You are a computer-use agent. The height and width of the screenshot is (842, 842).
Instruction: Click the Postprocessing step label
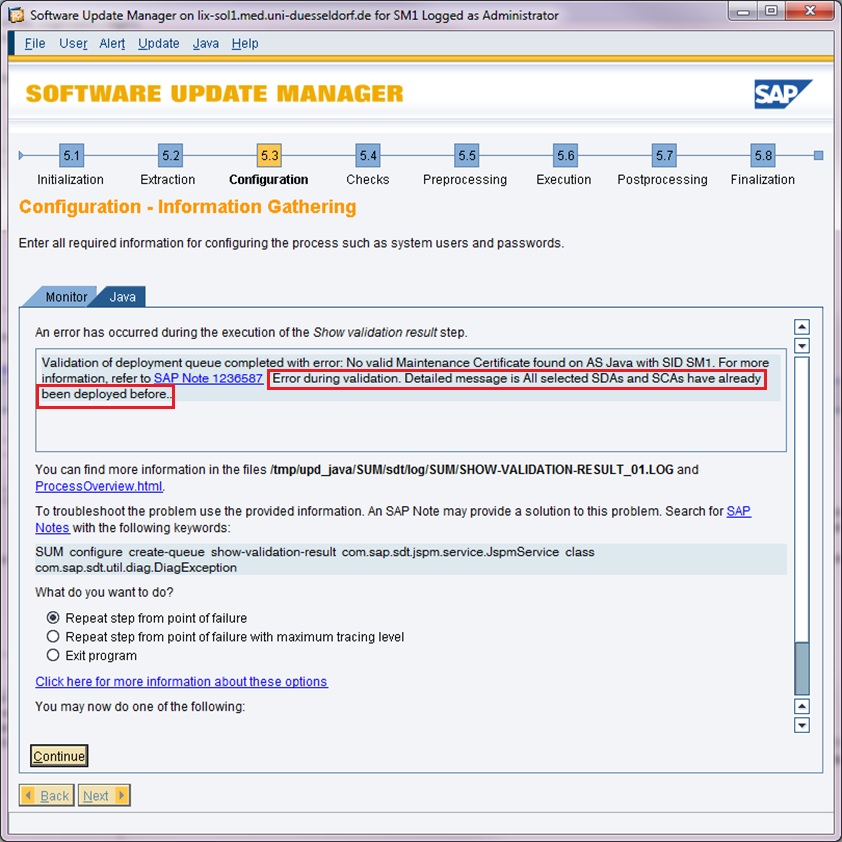[663, 179]
